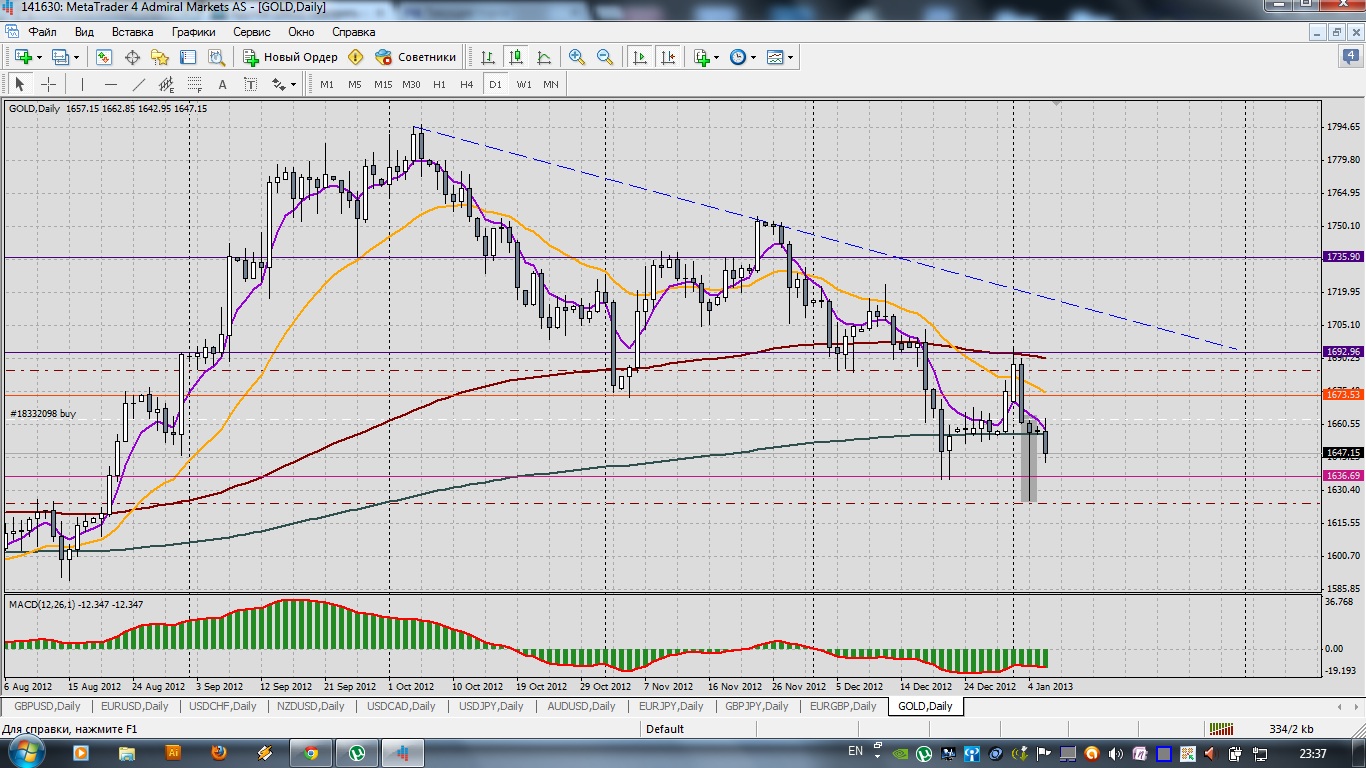1366x768 pixels.
Task: Click the Новый Ордер button
Action: [x=290, y=57]
